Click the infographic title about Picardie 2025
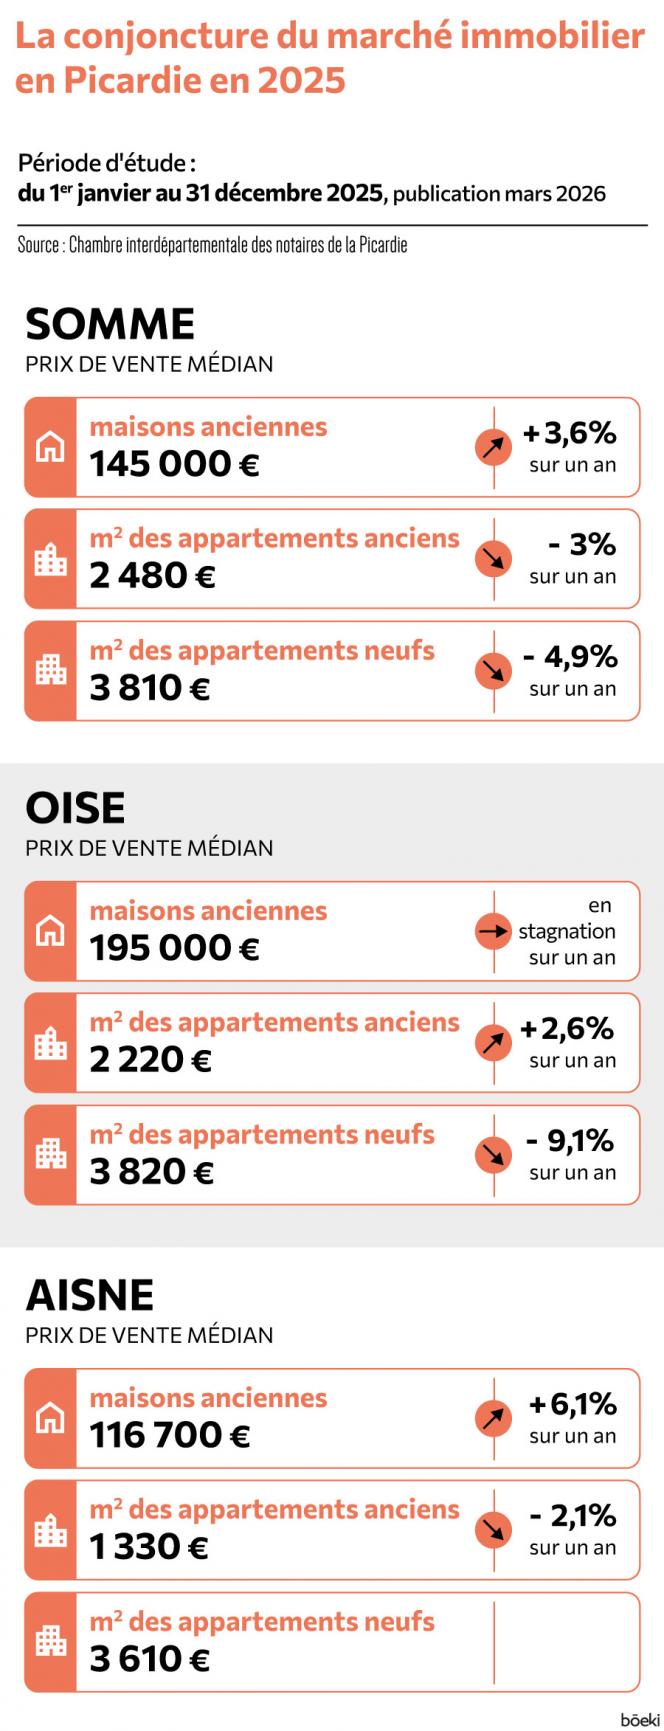This screenshot has height=1731, width=664. coord(330,58)
